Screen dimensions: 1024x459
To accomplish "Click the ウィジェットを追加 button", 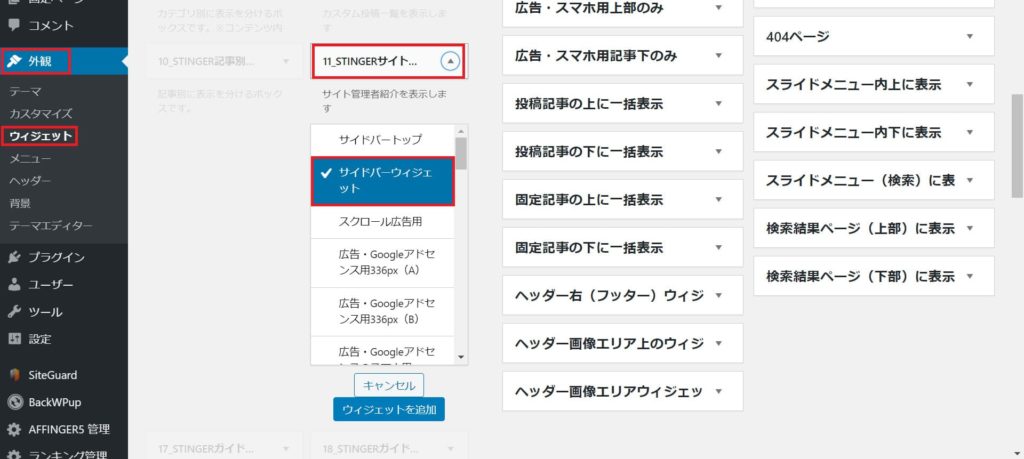I will click(x=389, y=409).
